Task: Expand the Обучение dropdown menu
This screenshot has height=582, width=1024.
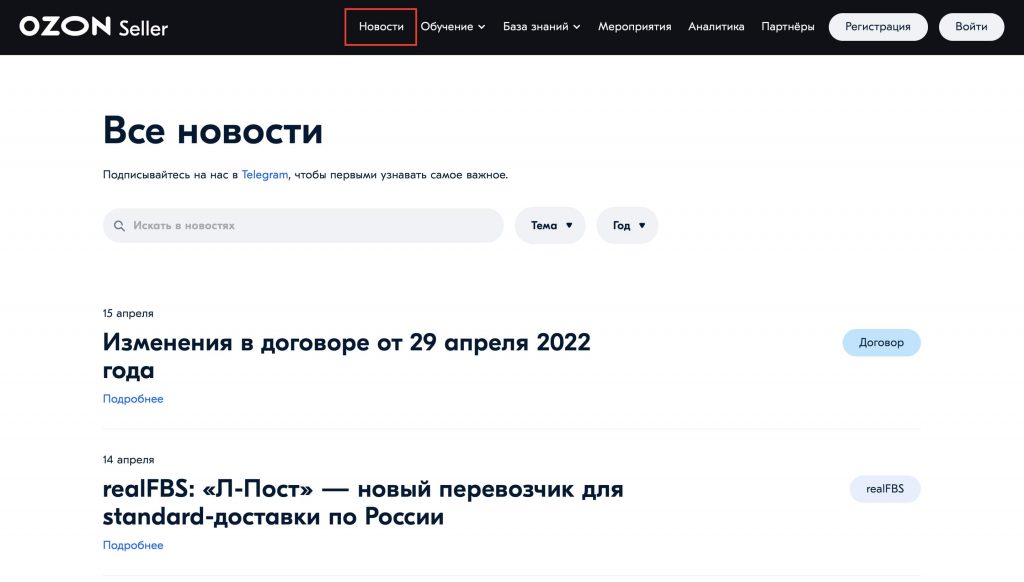Action: pyautogui.click(x=453, y=27)
